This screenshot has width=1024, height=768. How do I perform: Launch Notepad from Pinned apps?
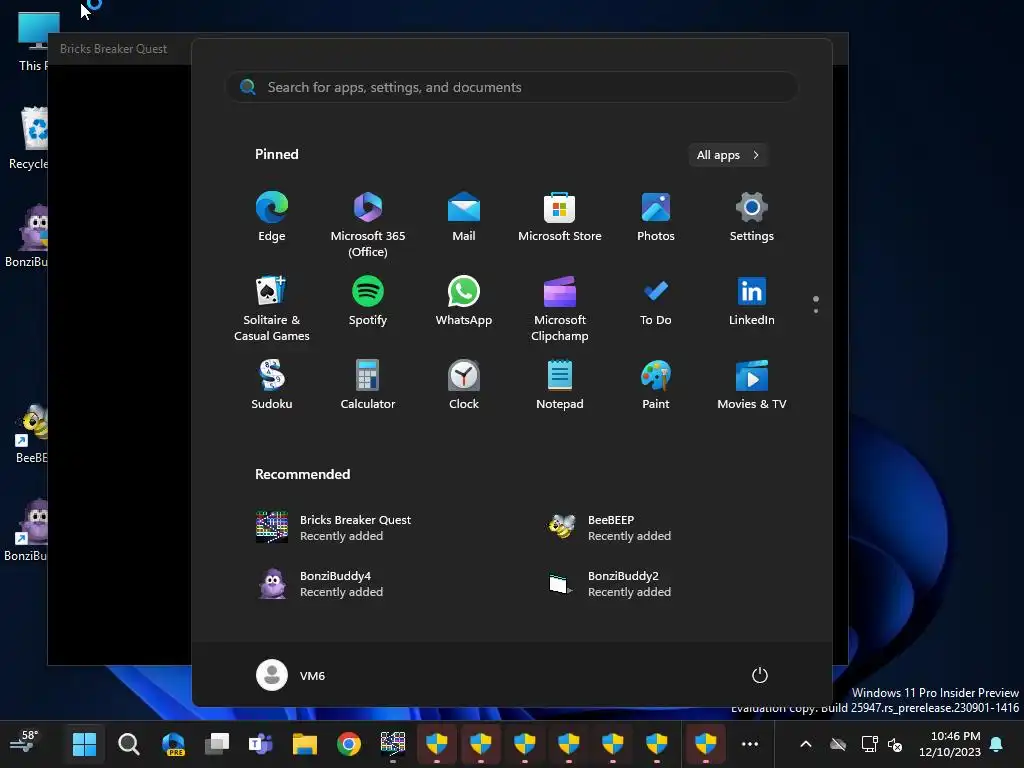click(560, 385)
